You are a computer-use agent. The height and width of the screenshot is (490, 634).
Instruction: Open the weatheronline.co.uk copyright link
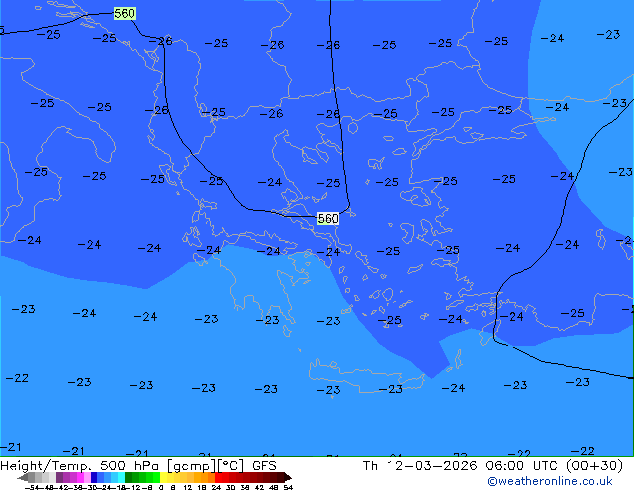550,481
